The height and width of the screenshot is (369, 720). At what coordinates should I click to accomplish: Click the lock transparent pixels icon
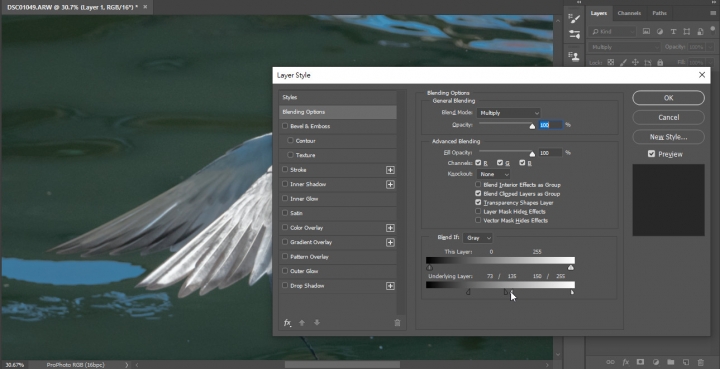(611, 62)
